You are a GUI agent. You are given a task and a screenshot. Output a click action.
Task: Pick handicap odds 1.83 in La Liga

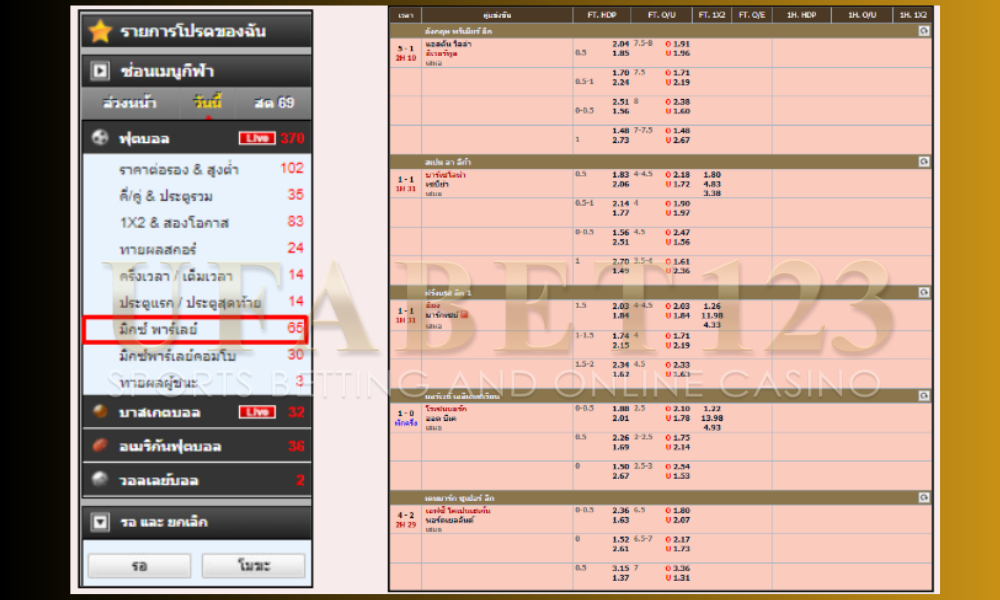click(x=621, y=175)
